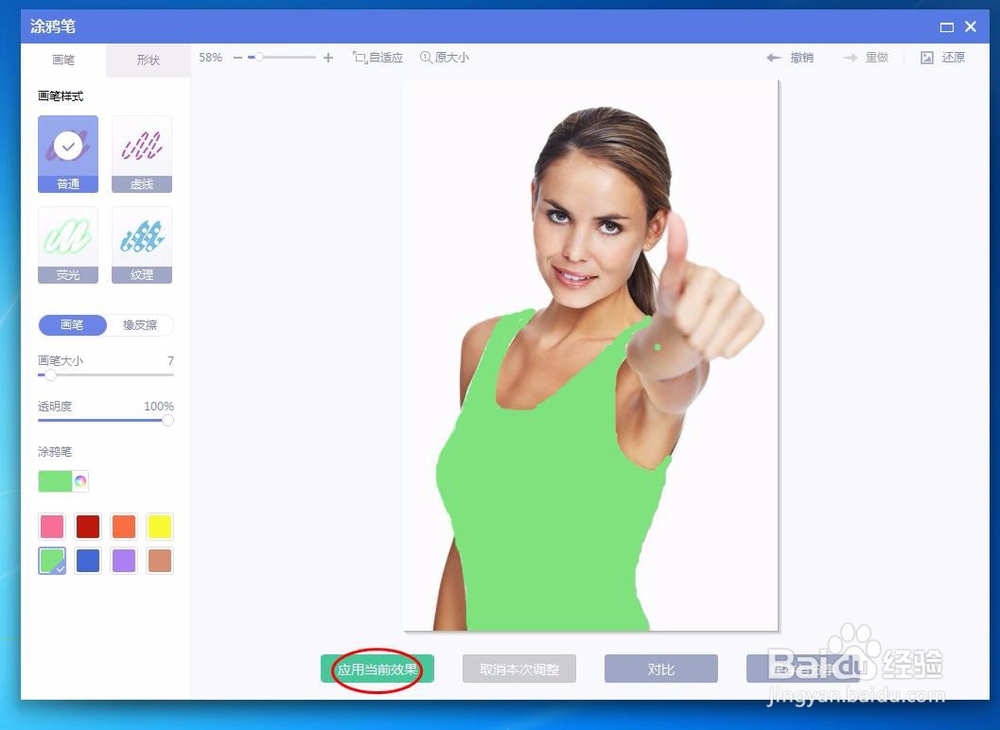Click the 对比 compare button

click(x=661, y=669)
